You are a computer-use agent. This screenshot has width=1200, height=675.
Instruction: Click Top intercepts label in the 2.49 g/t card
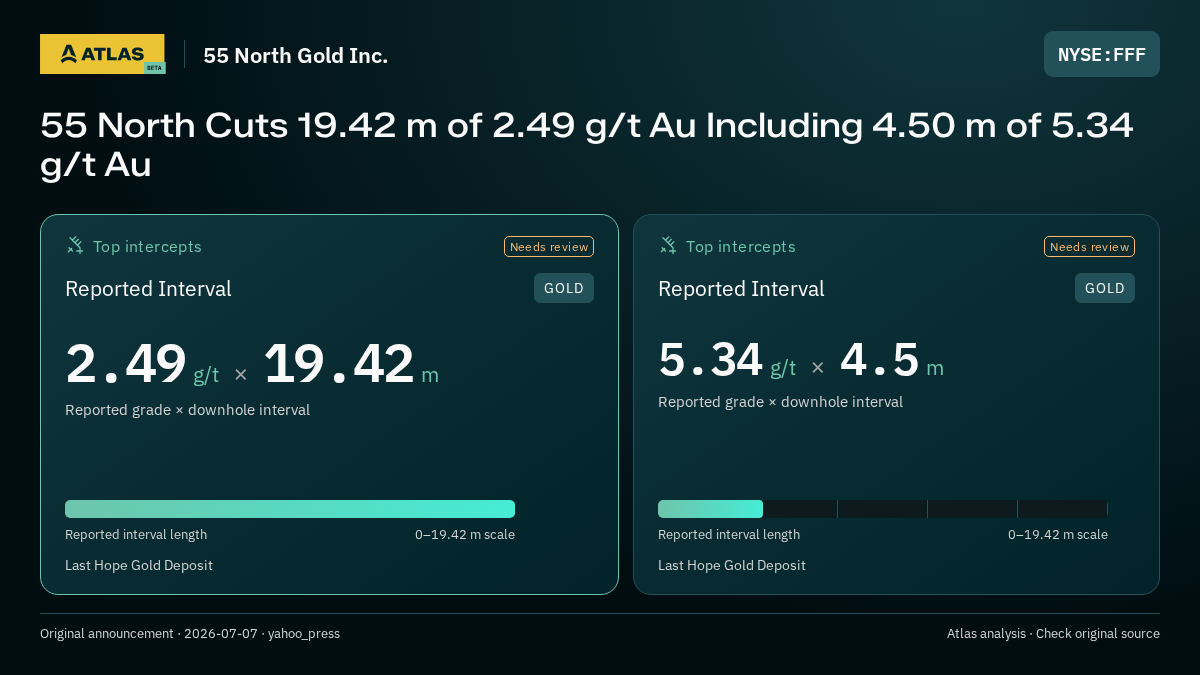147,246
